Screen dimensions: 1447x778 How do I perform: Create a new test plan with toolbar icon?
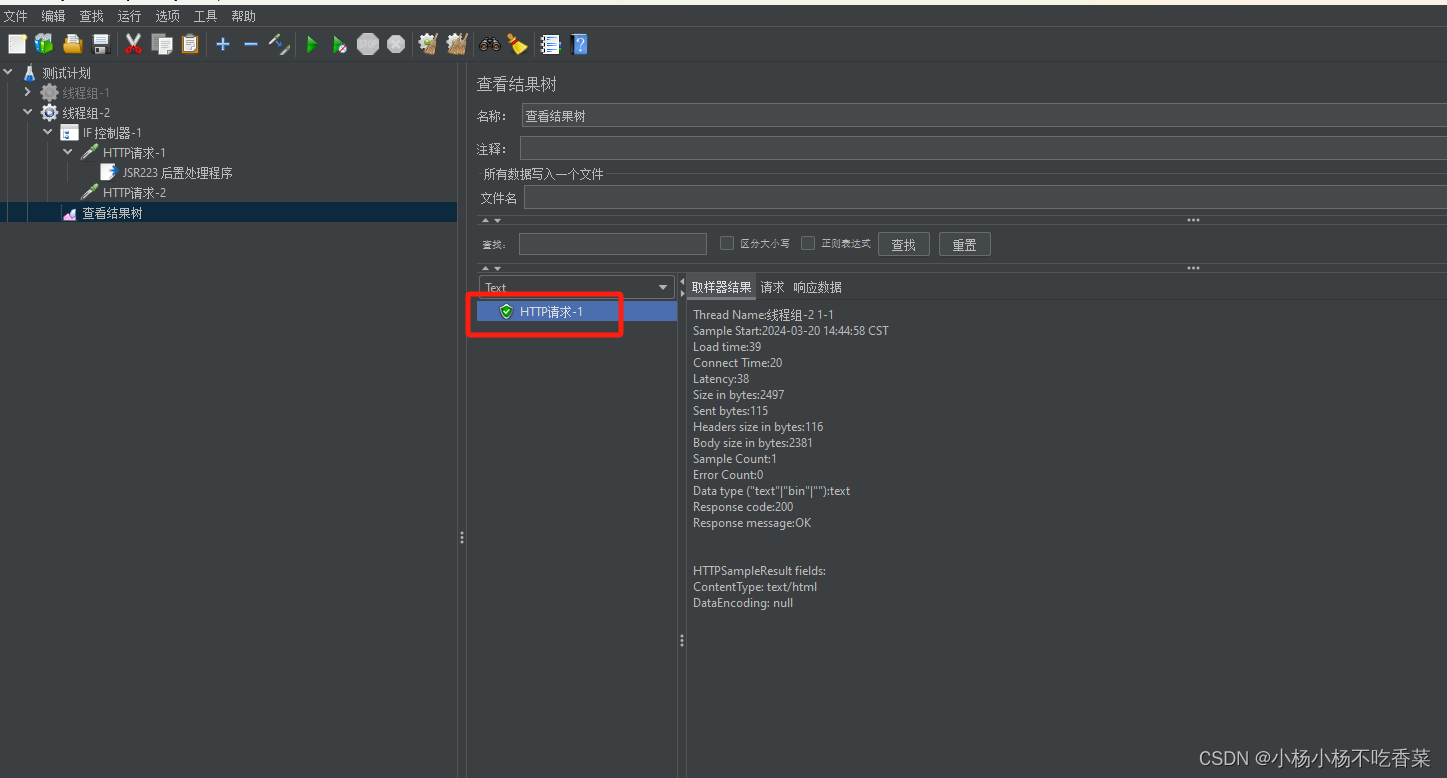(17, 44)
